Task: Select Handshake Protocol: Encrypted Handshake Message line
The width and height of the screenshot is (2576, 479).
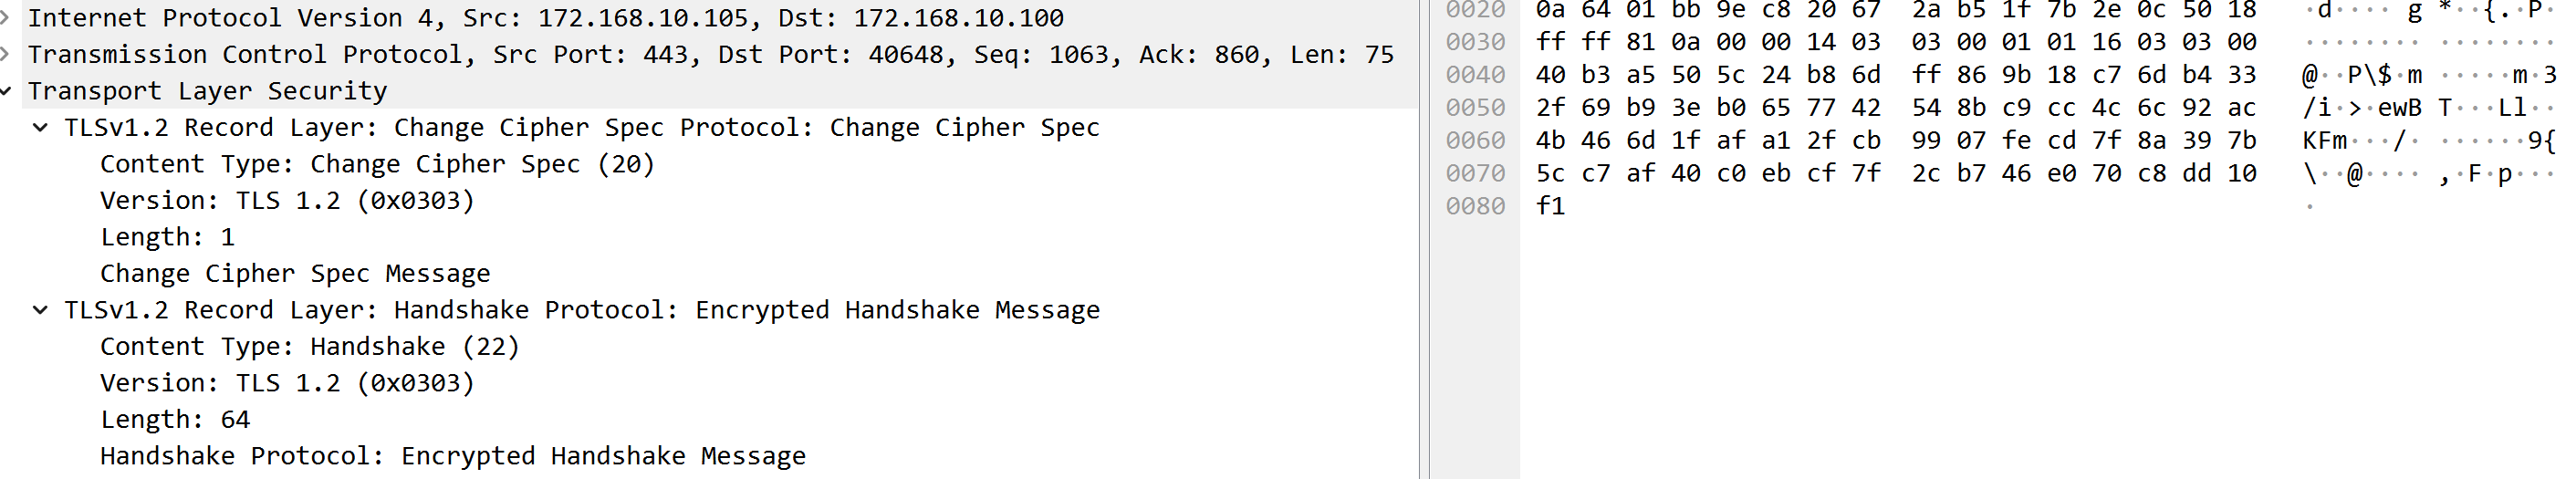Action: [x=452, y=456]
